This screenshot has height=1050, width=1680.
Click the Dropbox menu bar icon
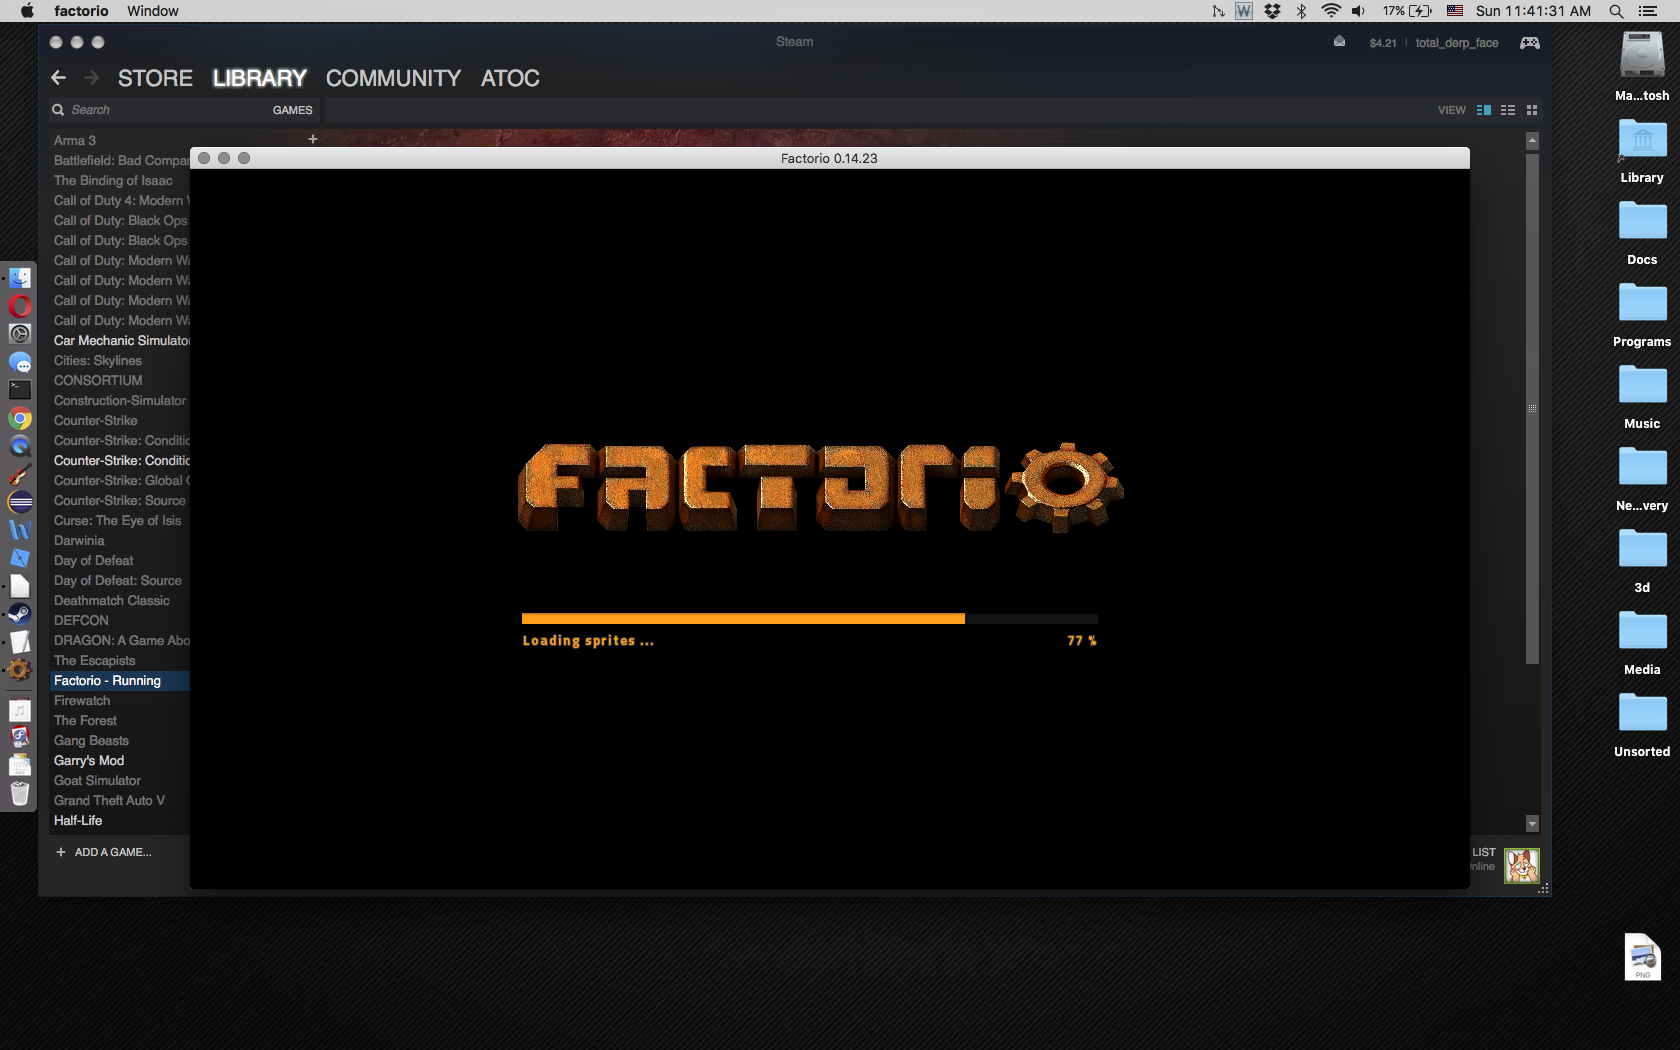pyautogui.click(x=1272, y=11)
